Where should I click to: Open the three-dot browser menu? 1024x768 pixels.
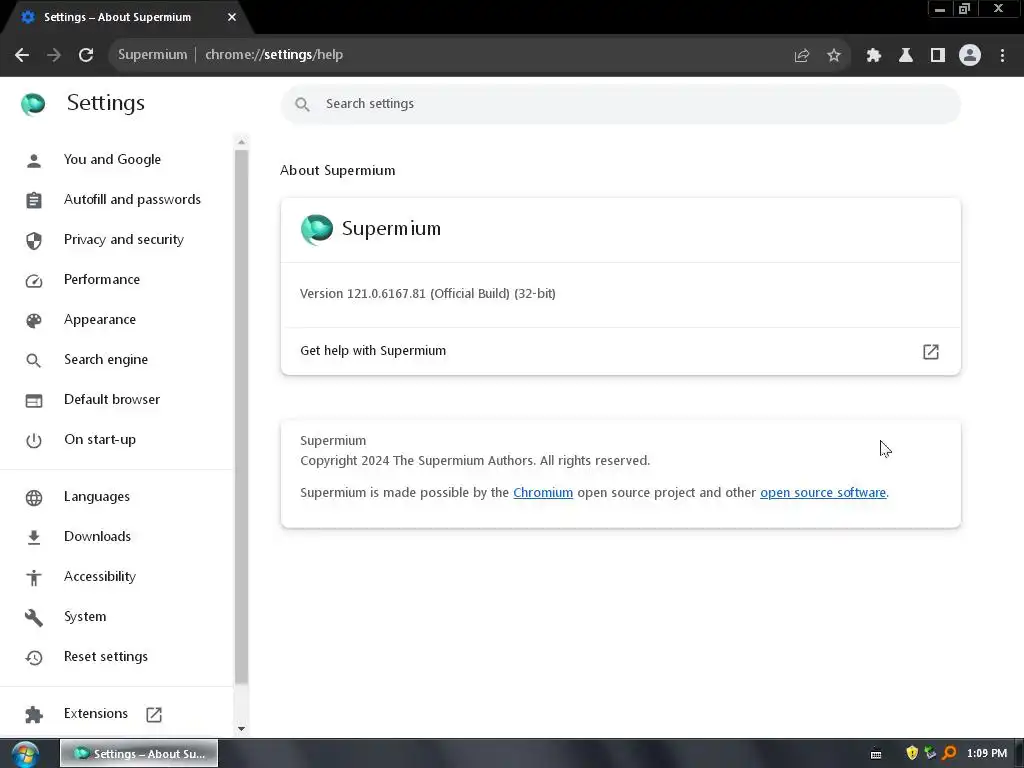coord(1002,56)
